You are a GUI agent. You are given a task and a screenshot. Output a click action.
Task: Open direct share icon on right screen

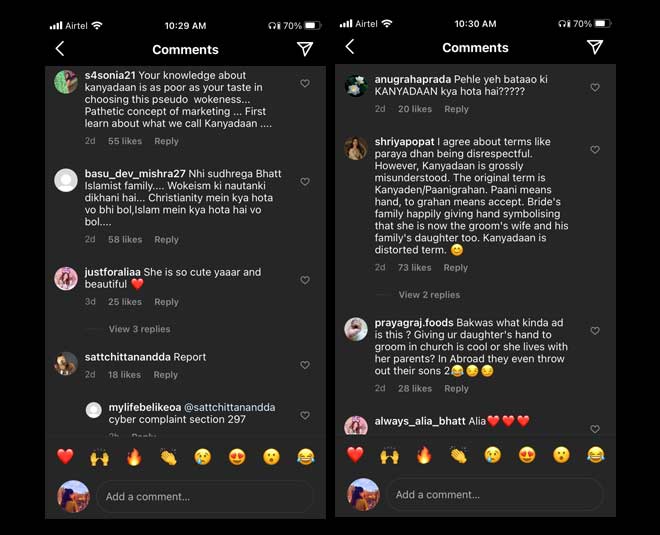(595, 47)
